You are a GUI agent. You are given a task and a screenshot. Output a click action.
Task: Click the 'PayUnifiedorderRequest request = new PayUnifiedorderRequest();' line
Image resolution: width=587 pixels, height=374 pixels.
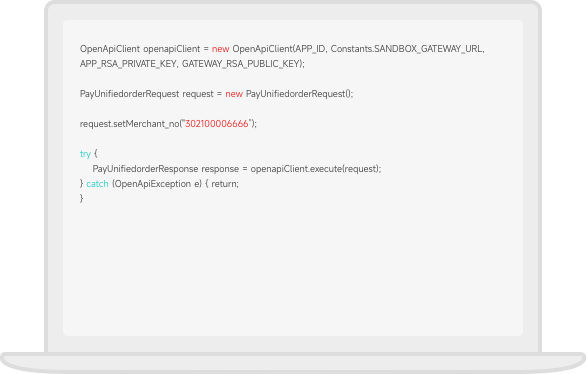pyautogui.click(x=216, y=94)
